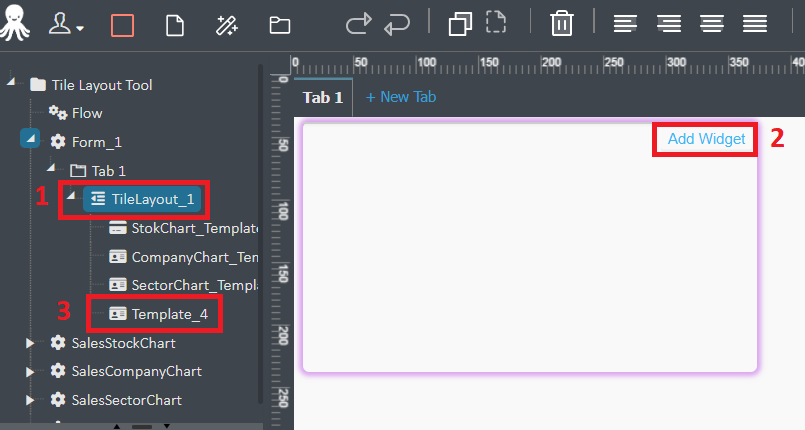Open the user account menu icon

(x=60, y=24)
